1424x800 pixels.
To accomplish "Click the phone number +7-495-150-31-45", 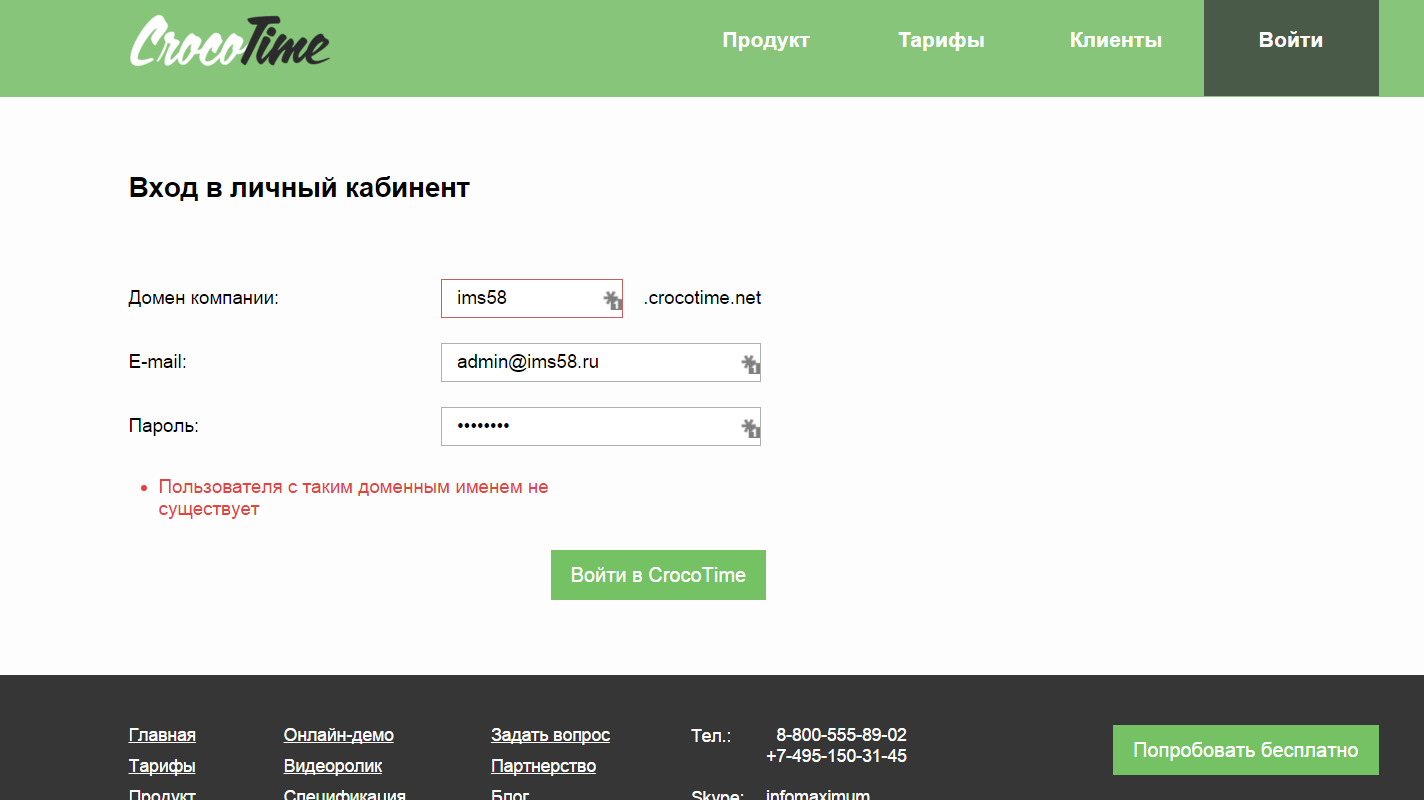I will 836,756.
